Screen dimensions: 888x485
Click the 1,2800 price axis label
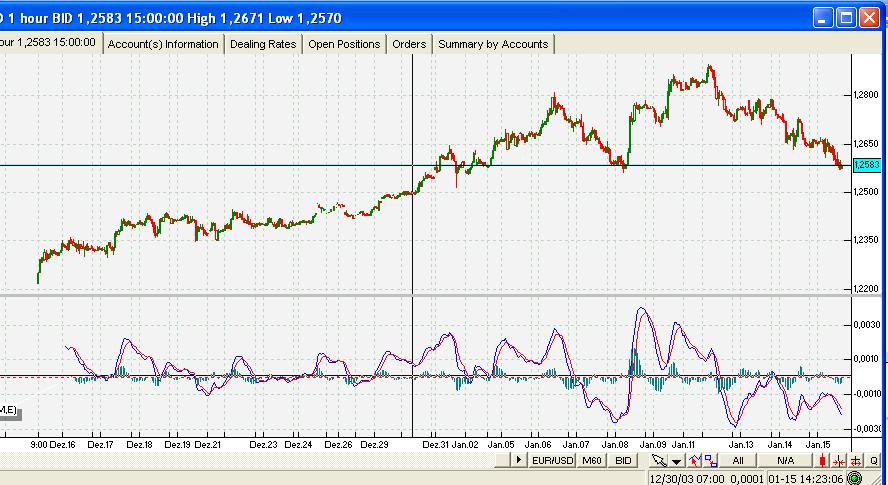point(866,95)
